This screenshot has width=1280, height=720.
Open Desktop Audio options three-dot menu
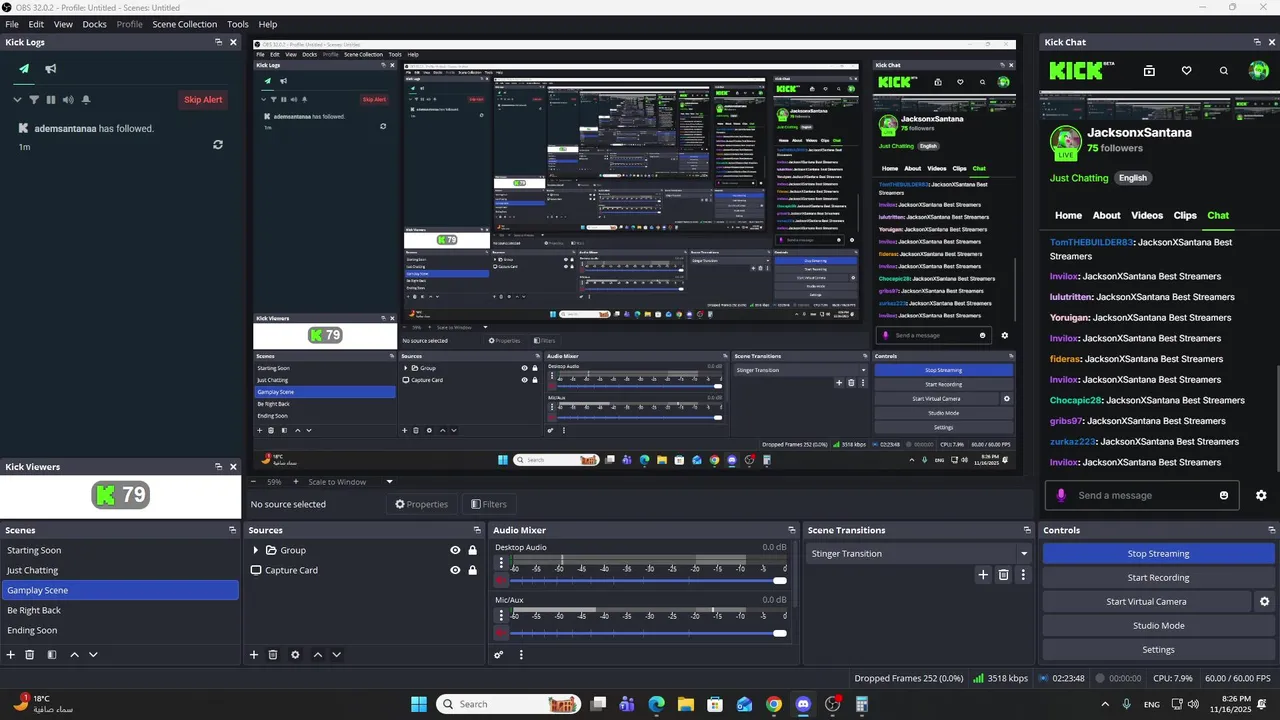point(501,563)
